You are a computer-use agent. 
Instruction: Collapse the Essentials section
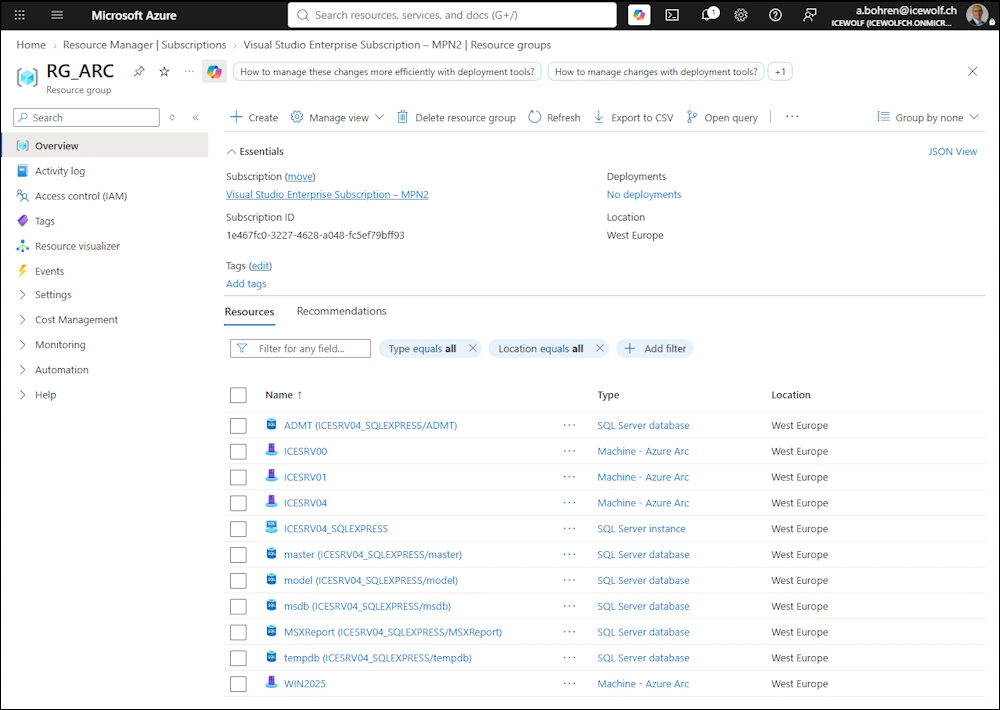(255, 151)
